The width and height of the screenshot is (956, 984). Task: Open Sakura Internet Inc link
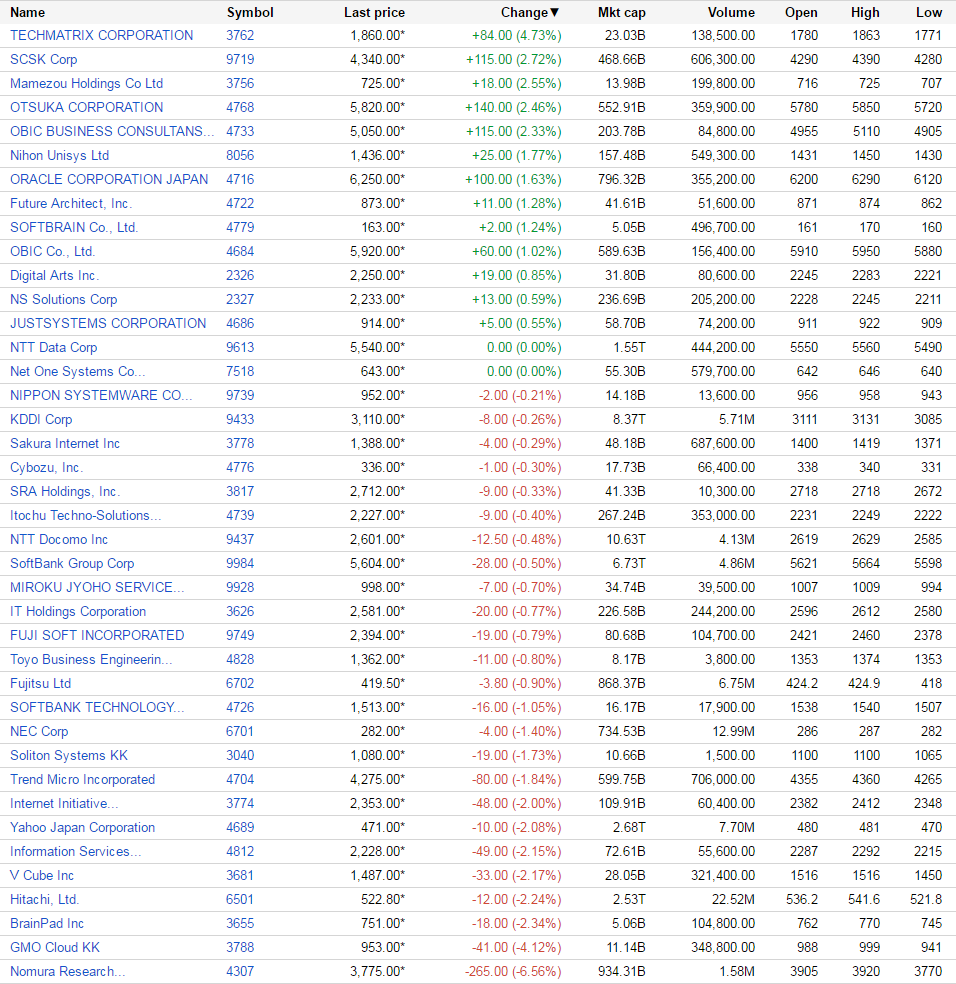[x=65, y=444]
